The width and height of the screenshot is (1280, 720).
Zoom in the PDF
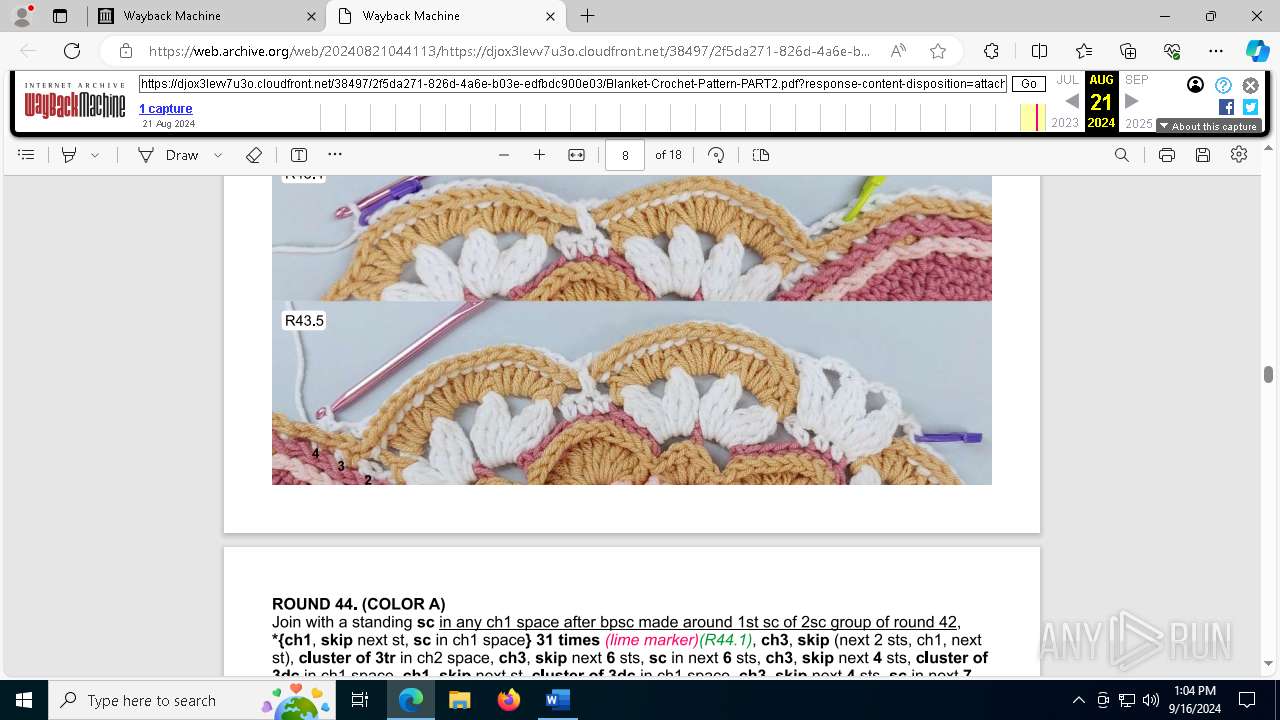(x=540, y=155)
